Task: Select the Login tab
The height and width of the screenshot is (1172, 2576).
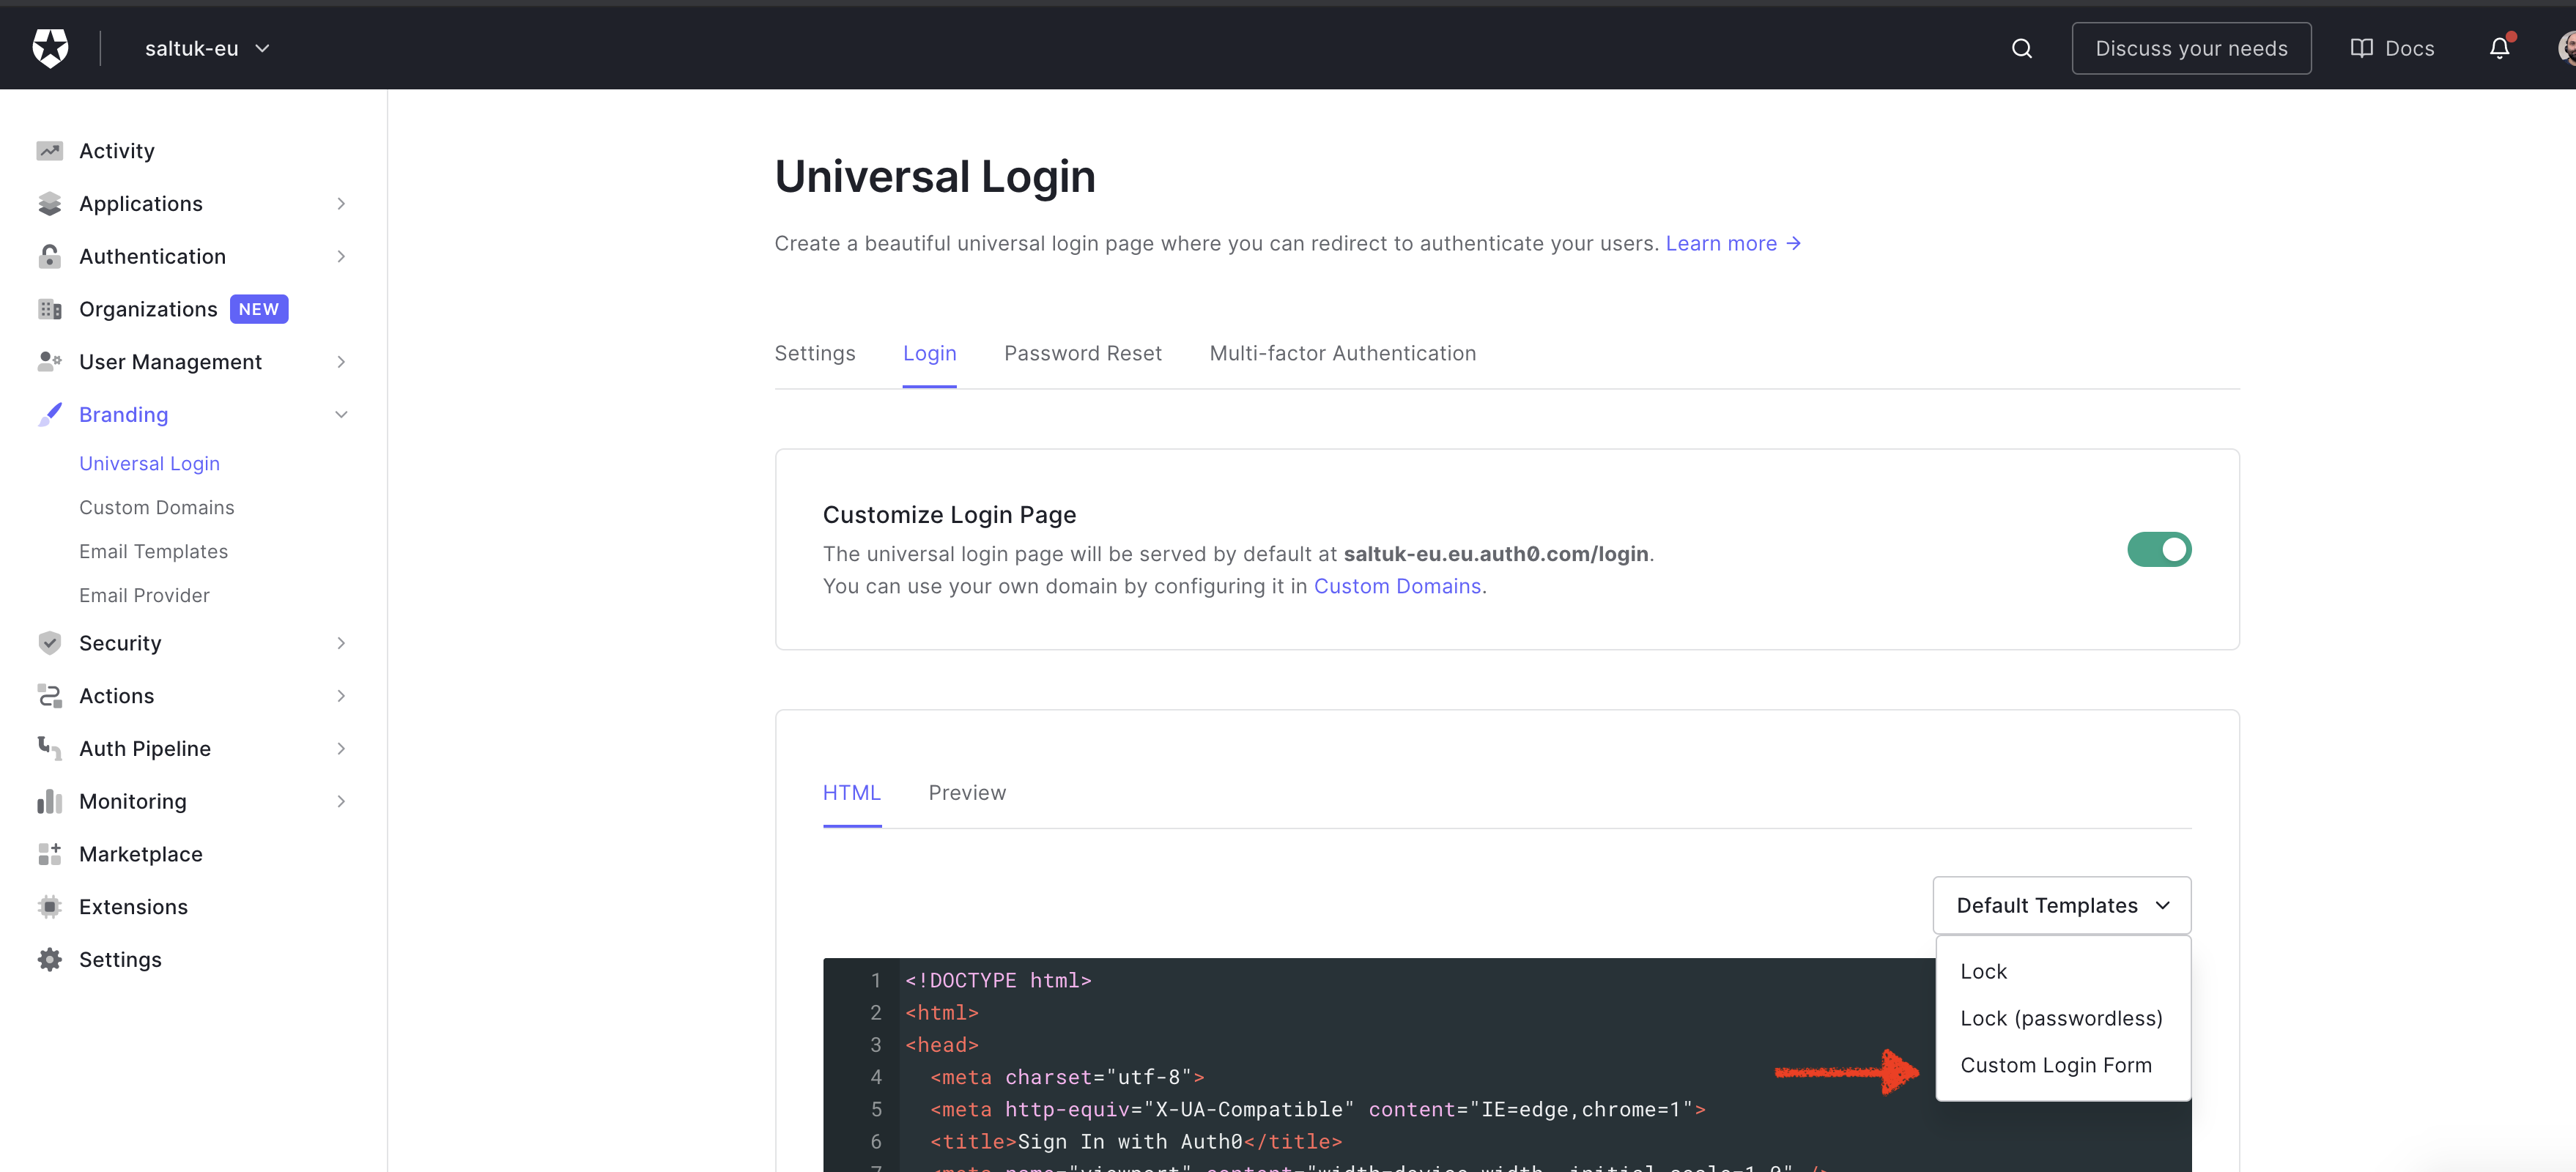Action: [929, 353]
